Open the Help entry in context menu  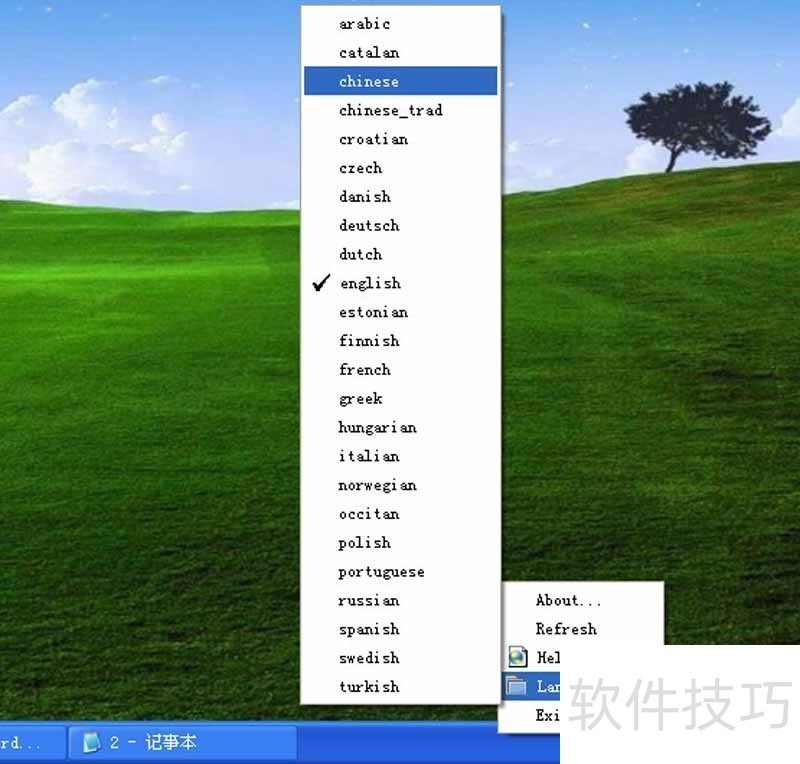point(531,657)
